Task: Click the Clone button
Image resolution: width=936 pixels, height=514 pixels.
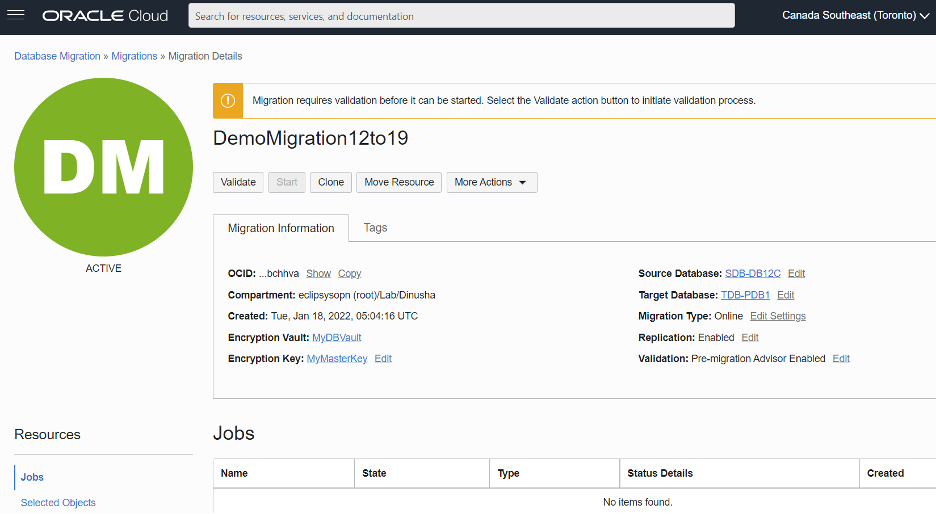Action: [331, 182]
